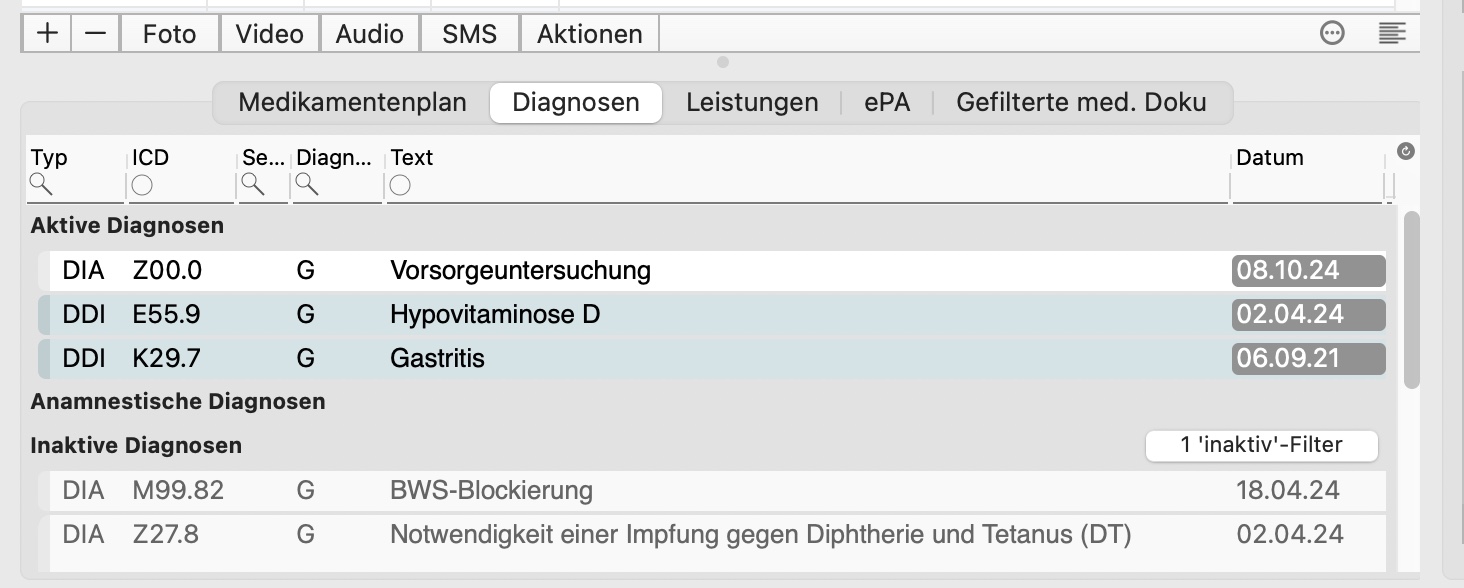The height and width of the screenshot is (588, 1464).
Task: Click the text alignment lines icon
Action: pos(1391,33)
